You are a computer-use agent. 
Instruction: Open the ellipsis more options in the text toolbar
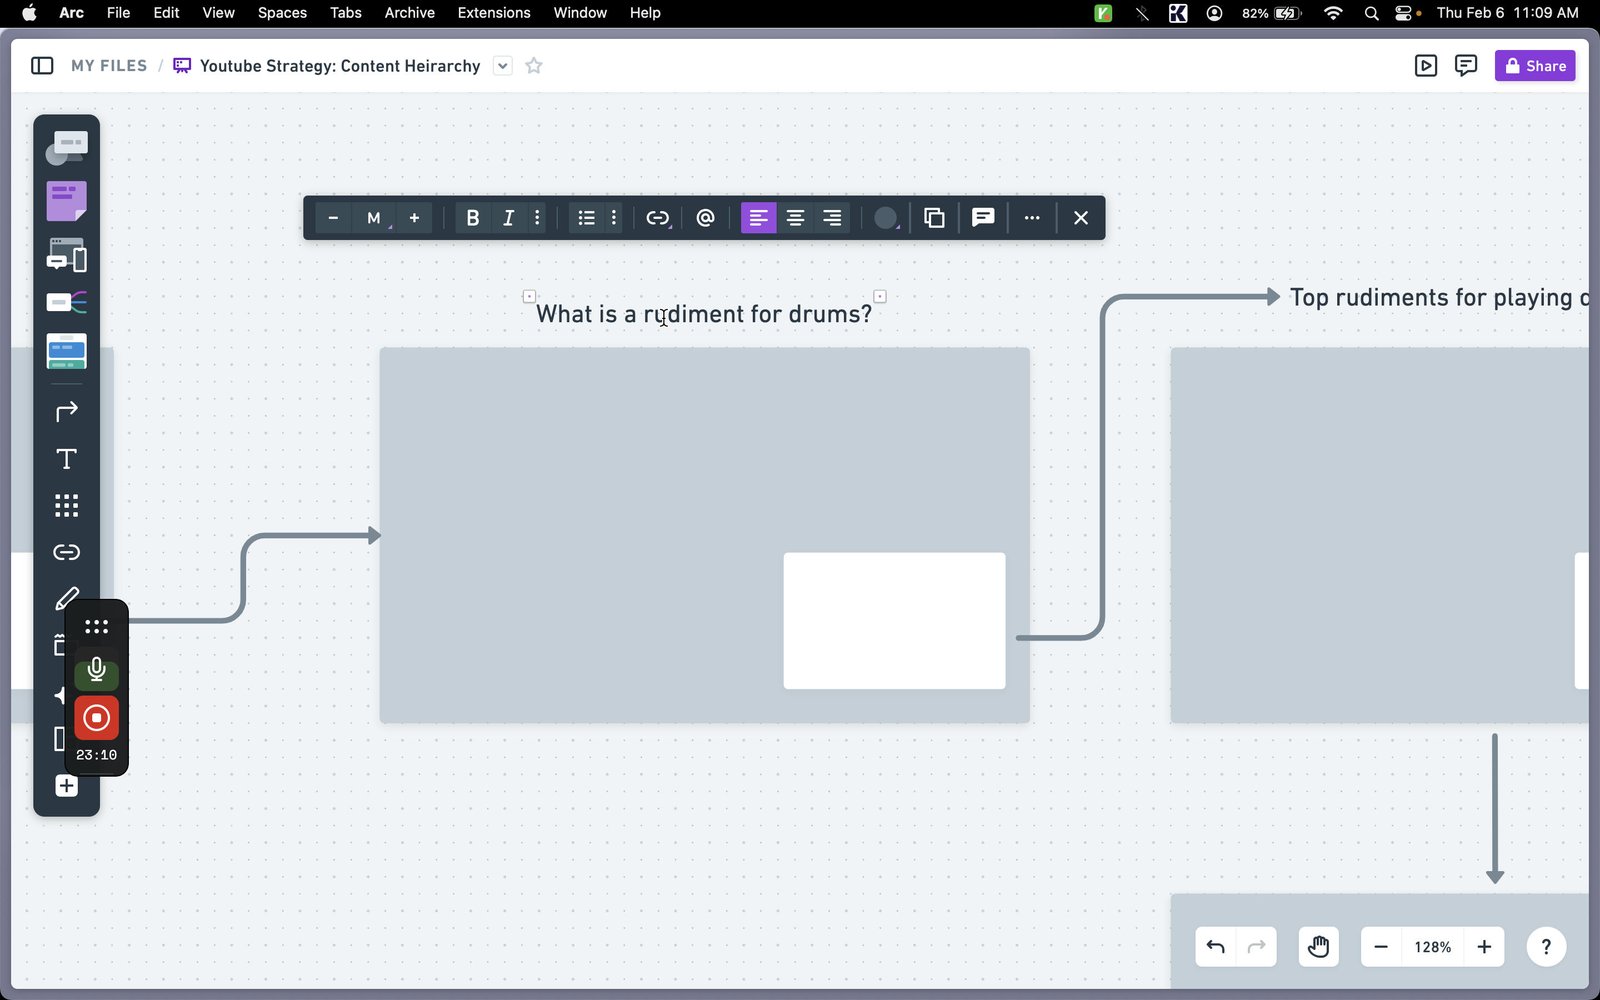tap(1032, 218)
